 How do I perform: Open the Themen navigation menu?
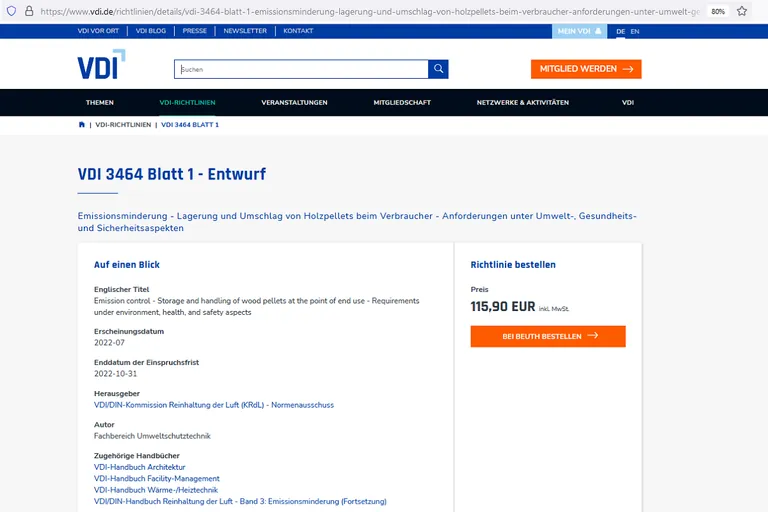100,102
